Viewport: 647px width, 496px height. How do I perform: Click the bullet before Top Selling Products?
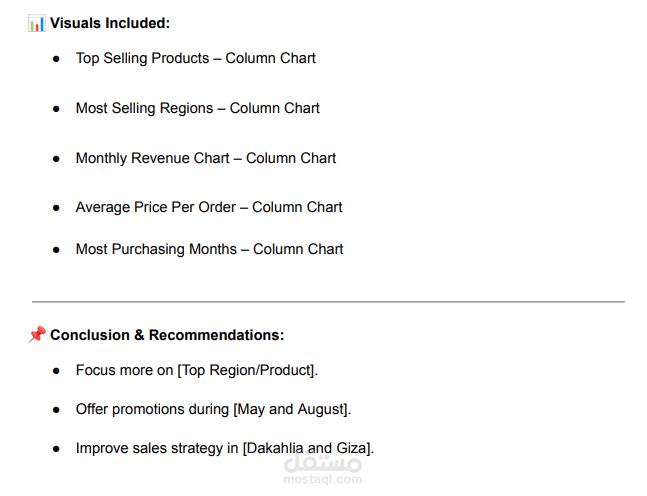click(56, 59)
